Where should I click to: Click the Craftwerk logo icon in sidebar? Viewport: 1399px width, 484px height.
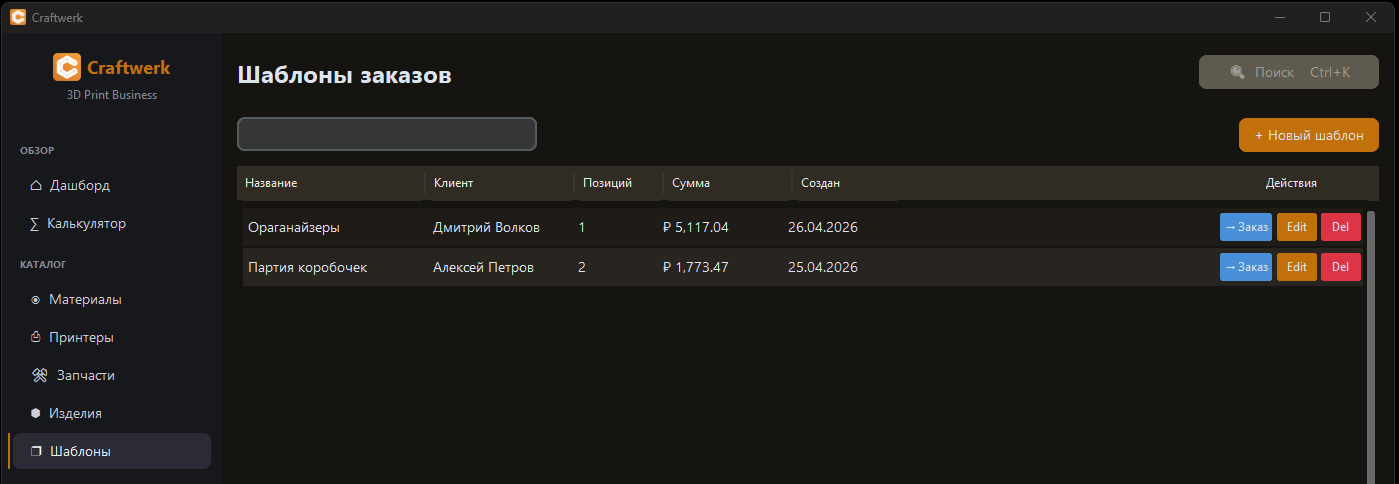point(67,67)
